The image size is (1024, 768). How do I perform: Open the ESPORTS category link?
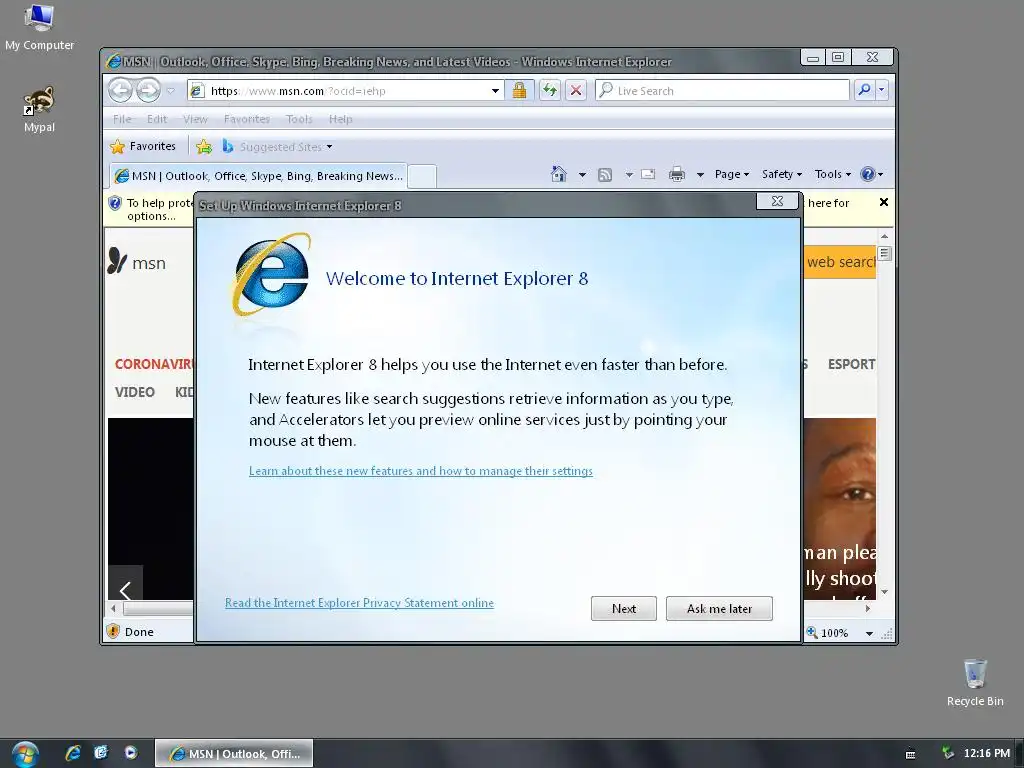pyautogui.click(x=852, y=364)
